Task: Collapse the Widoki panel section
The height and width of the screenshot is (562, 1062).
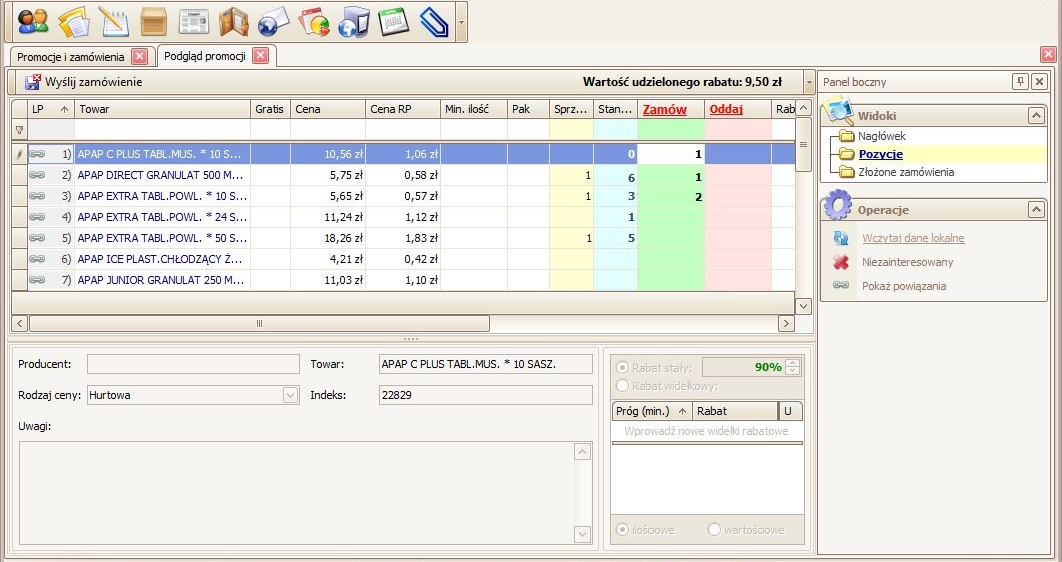Action: click(1036, 116)
